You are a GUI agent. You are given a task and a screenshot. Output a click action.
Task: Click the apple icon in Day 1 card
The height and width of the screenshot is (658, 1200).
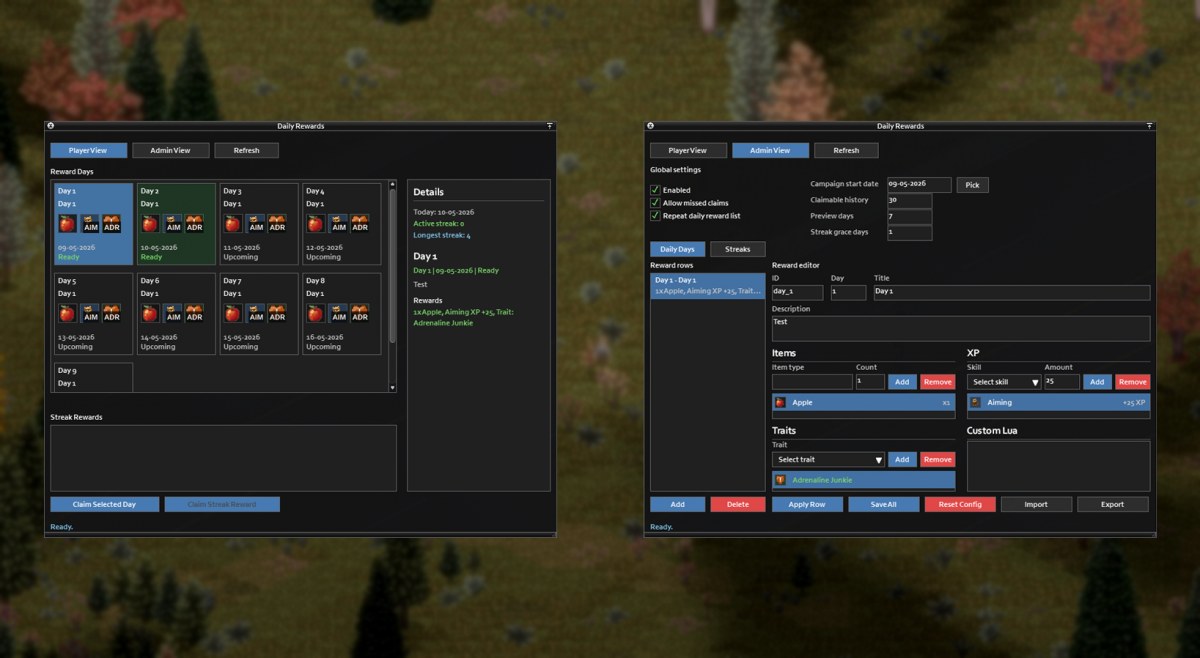tap(67, 224)
